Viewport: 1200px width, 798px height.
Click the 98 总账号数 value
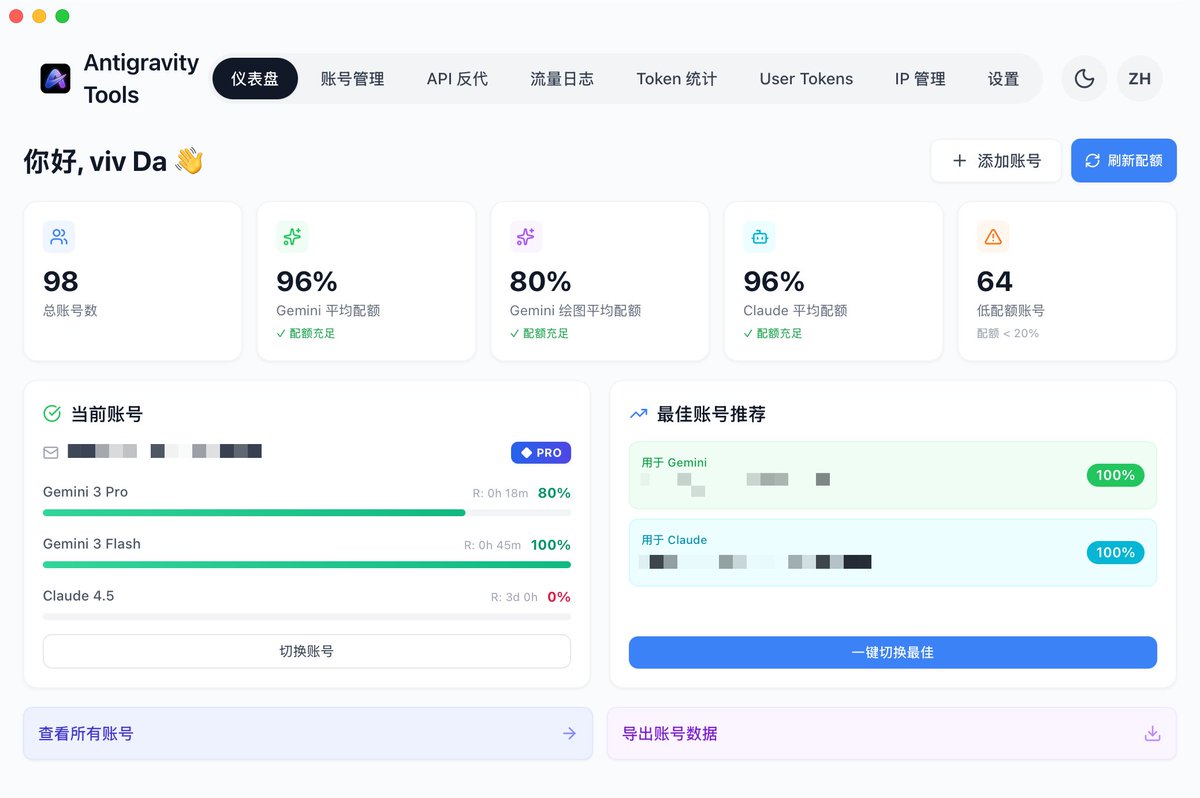[61, 282]
